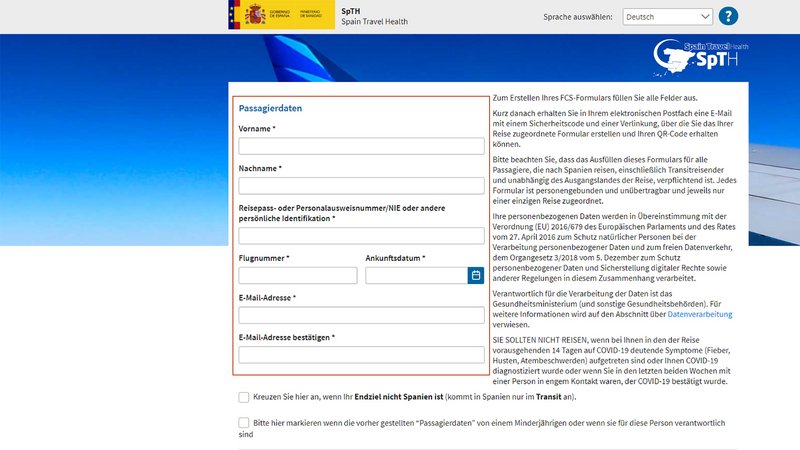The image size is (800, 450).
Task: Focus the Nachname input field
Action: tap(361, 186)
